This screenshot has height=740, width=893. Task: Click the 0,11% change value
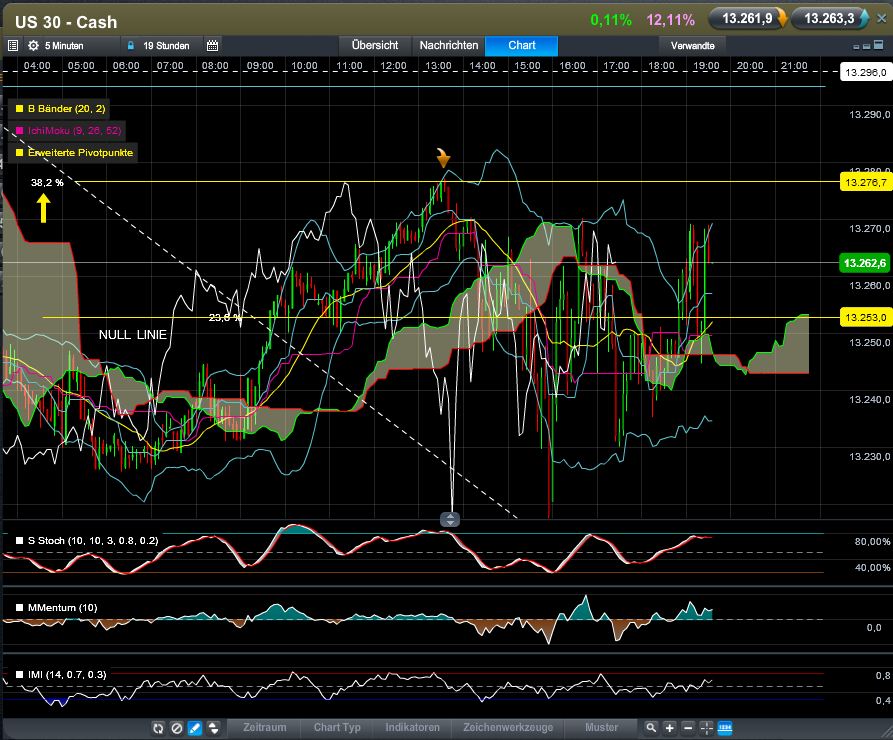[x=611, y=20]
